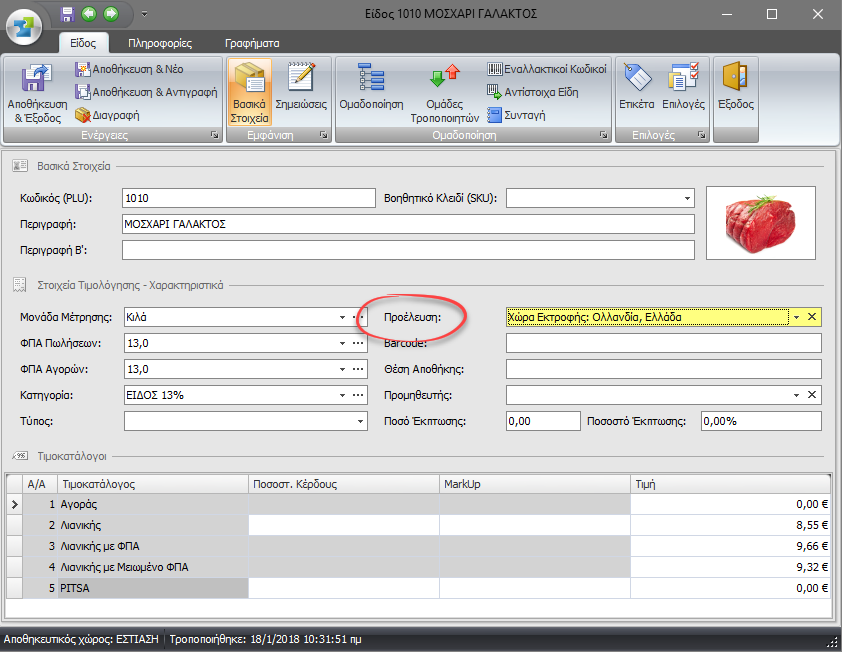This screenshot has width=842, height=652.
Task: Click Εναλλακτικοί Κωδικοί button
Action: click(x=547, y=69)
